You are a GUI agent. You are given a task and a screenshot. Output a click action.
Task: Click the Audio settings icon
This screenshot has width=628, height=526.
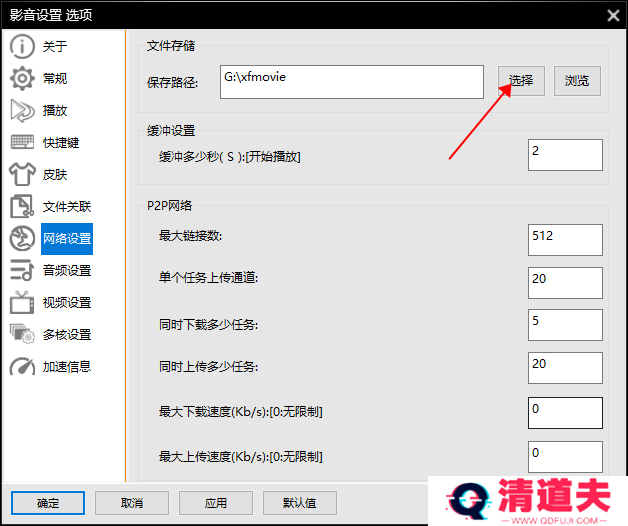[22, 271]
